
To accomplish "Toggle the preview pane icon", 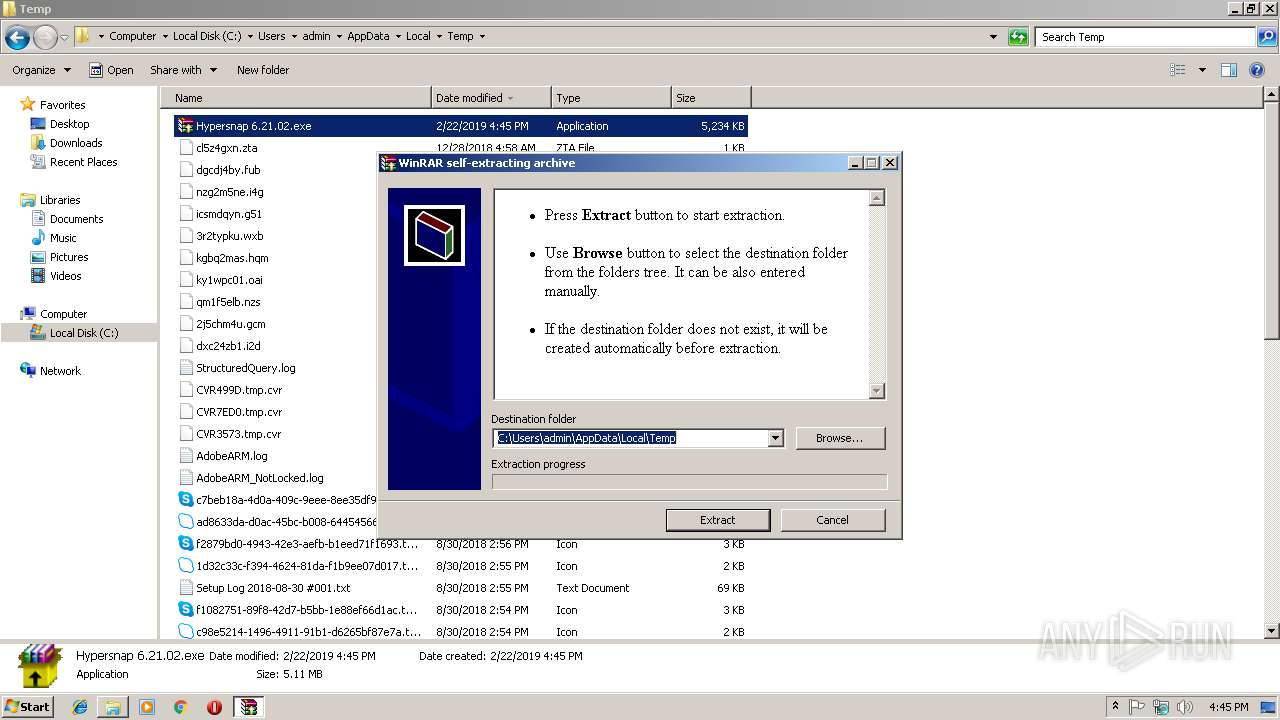I will pos(1229,70).
